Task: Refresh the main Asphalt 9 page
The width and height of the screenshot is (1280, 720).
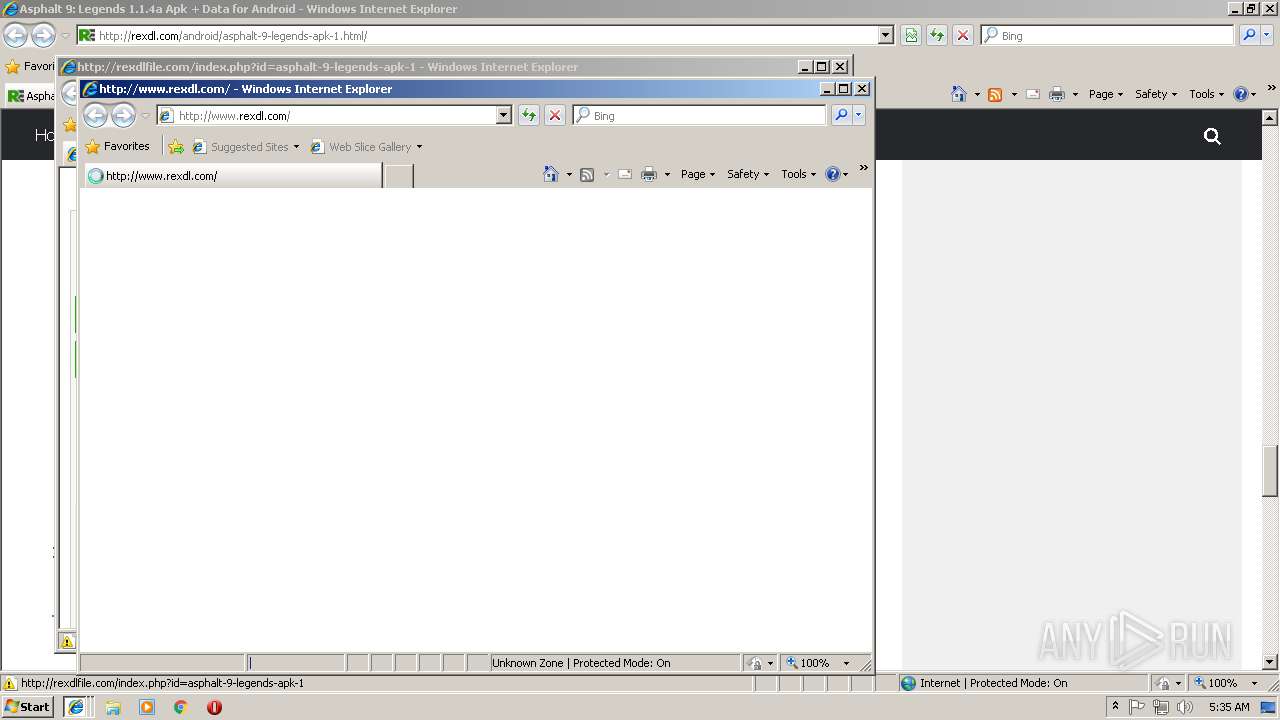Action: (937, 36)
